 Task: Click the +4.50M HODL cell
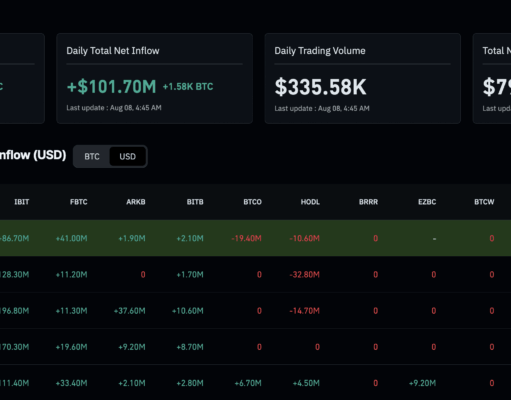[x=306, y=383]
